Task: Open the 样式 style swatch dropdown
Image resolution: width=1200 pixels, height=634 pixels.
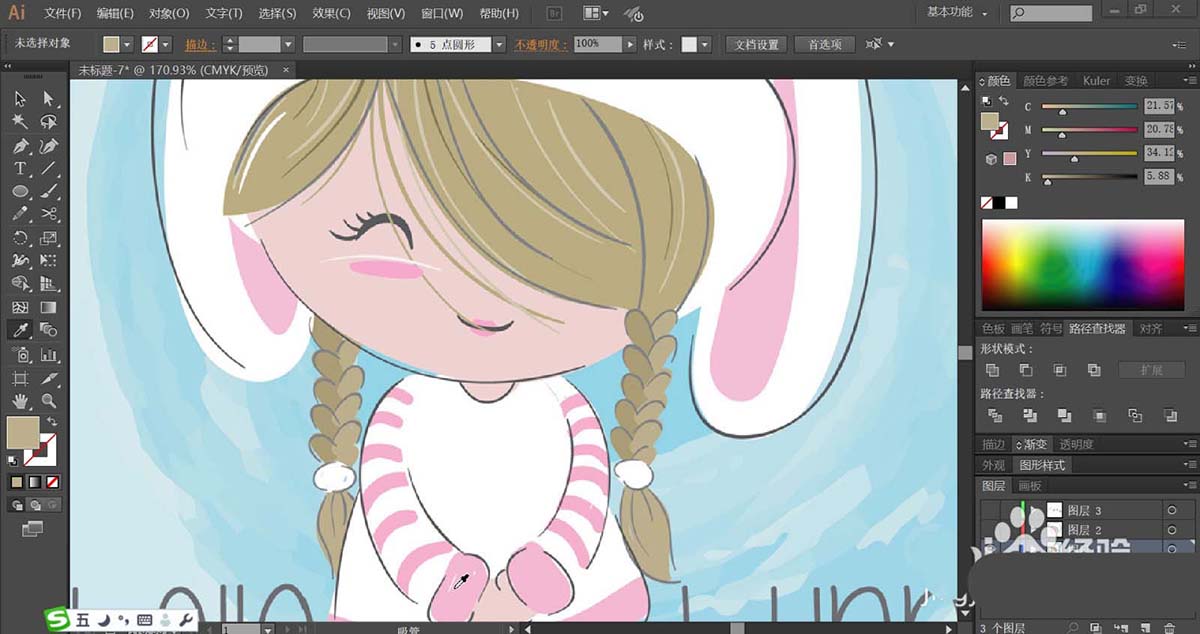Action: 705,45
